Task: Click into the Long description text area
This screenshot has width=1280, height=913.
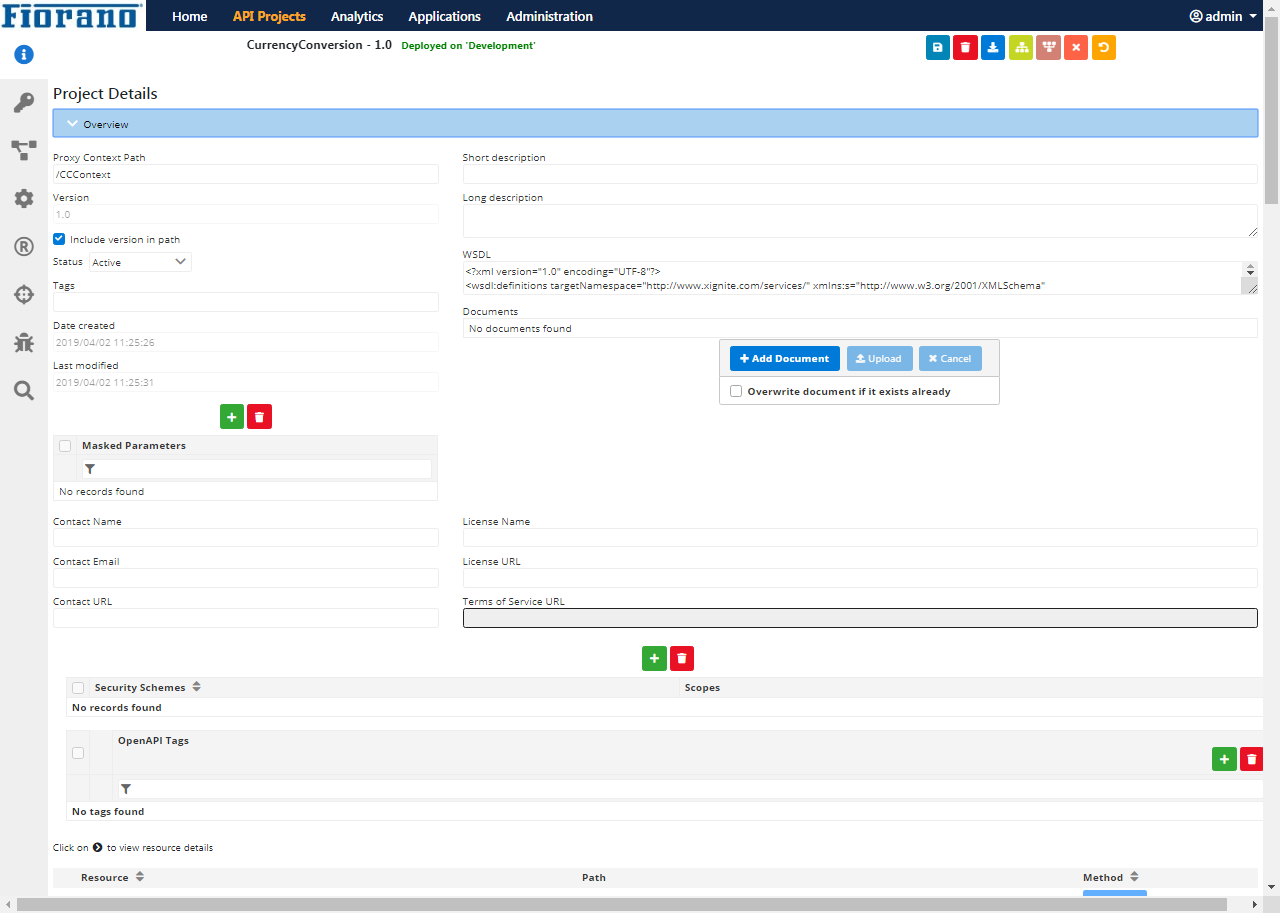Action: point(860,221)
